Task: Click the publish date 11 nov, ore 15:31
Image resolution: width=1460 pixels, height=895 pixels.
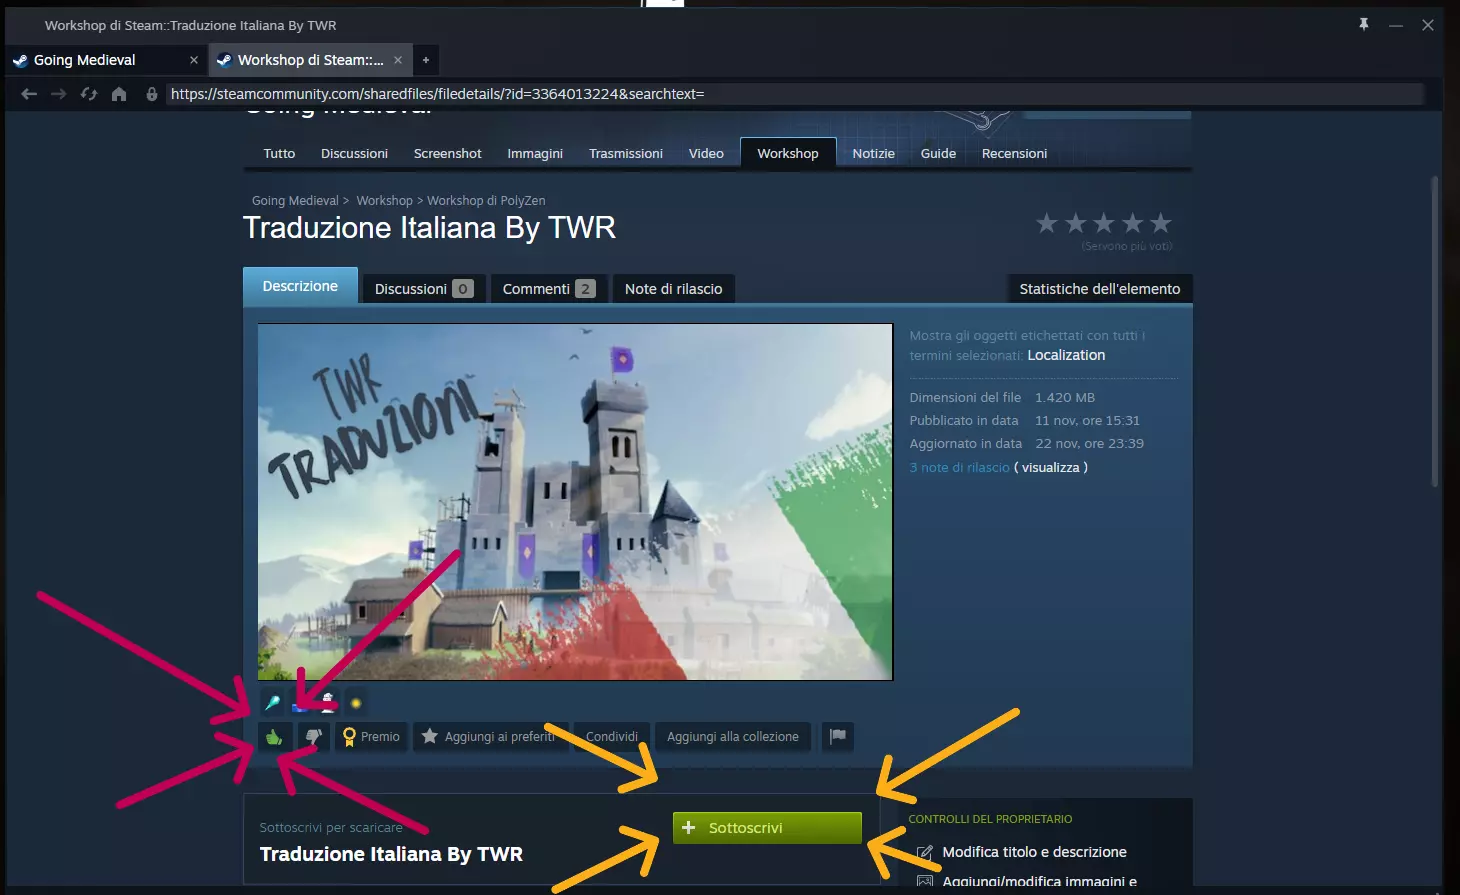Action: [1087, 421]
